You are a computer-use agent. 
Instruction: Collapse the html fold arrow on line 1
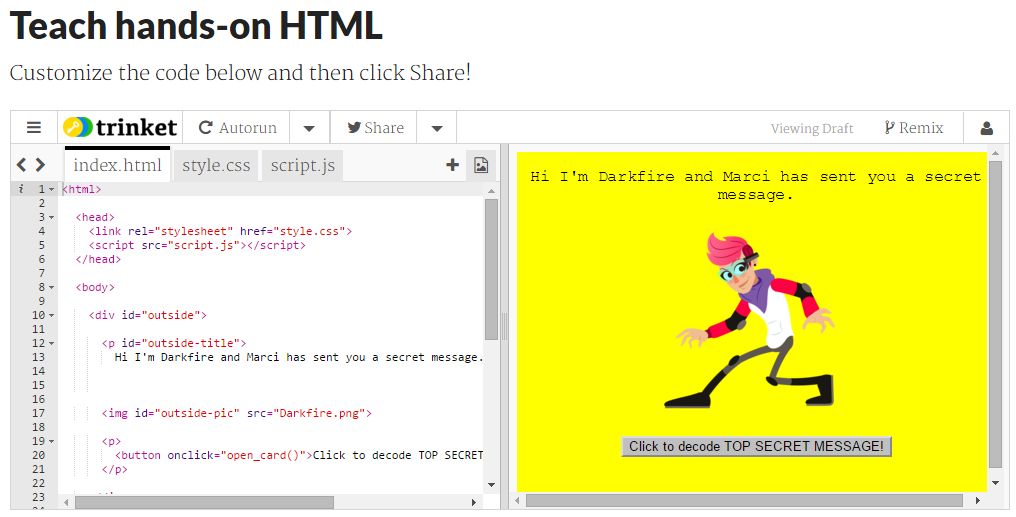[x=52, y=189]
